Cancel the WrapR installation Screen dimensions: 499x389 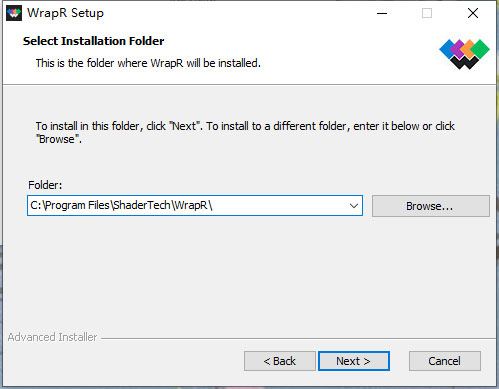pyautogui.click(x=445, y=361)
